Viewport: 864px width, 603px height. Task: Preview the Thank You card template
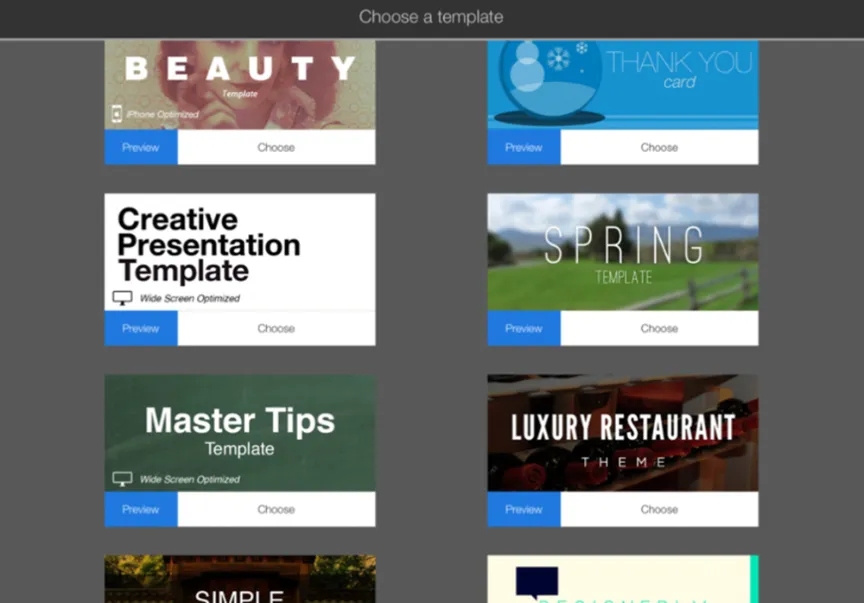[524, 147]
